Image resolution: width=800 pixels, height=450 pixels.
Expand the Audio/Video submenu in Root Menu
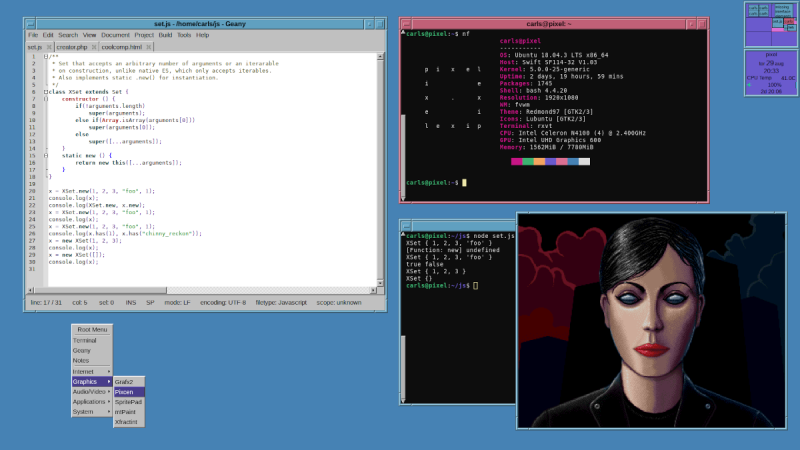(x=92, y=392)
